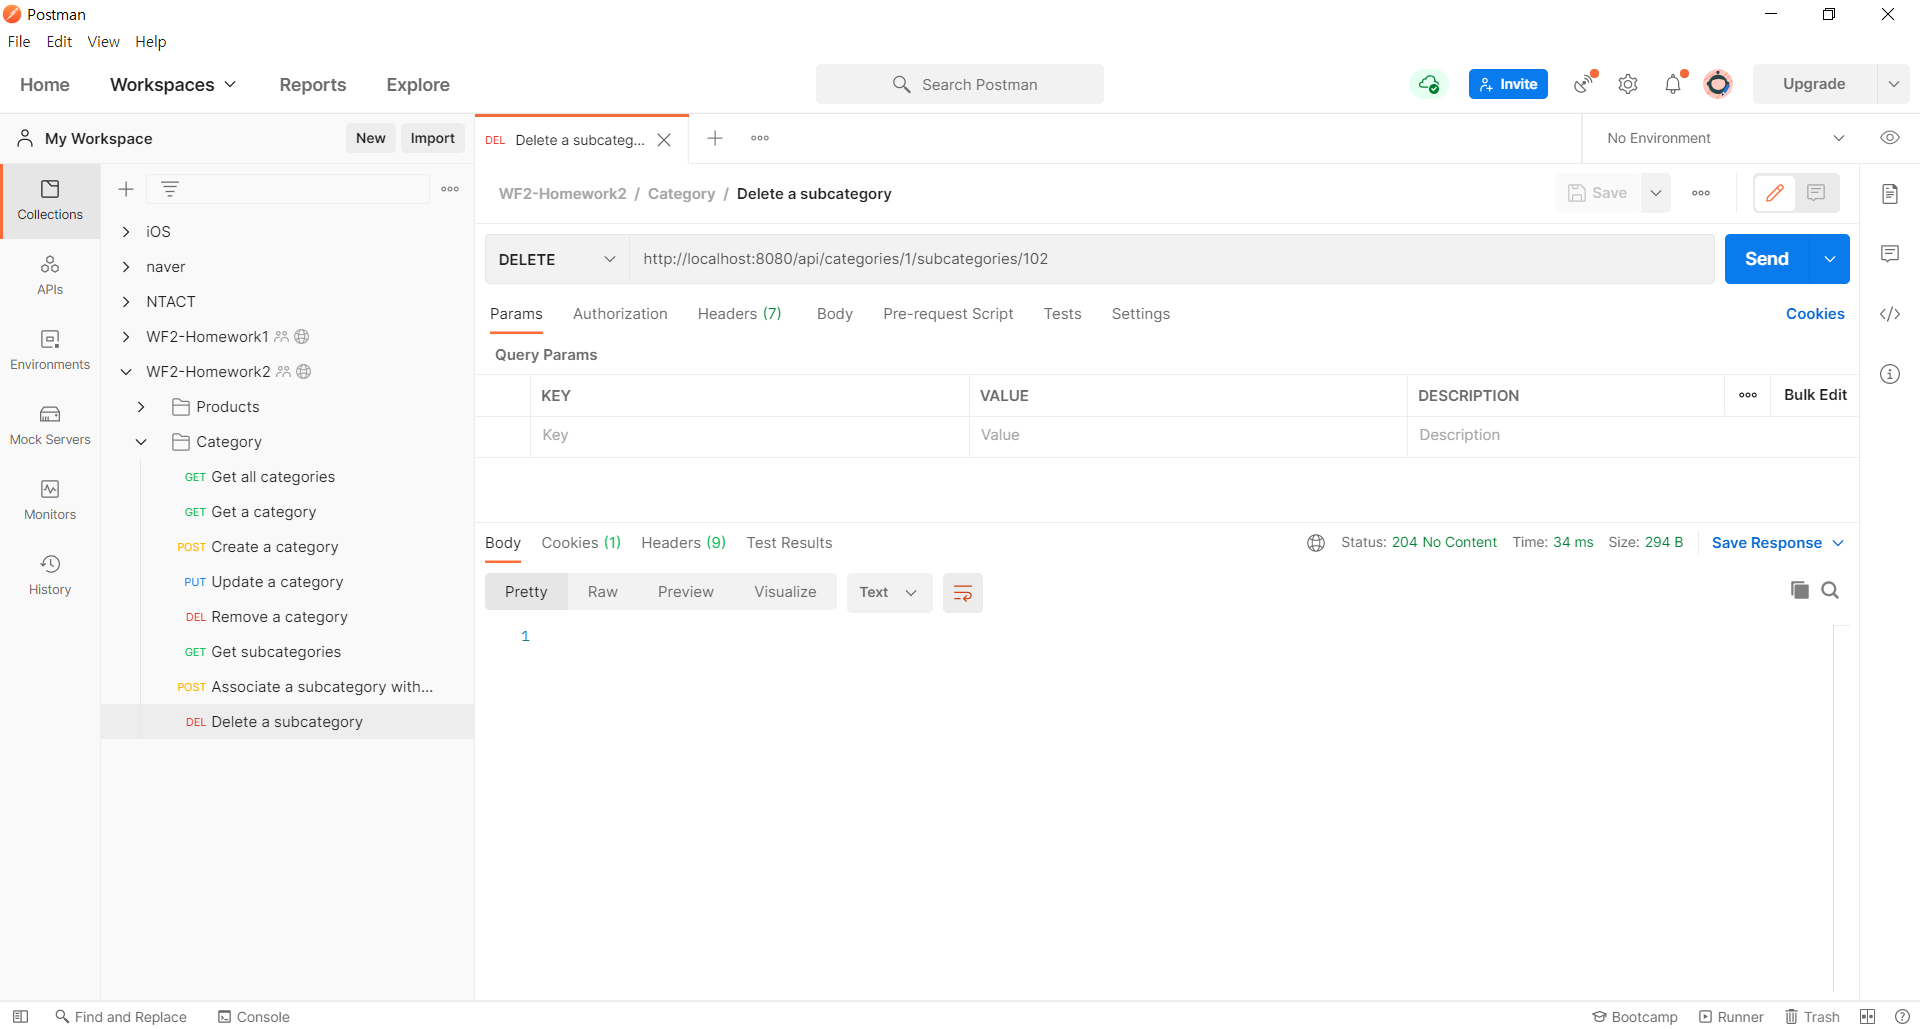Open the Mock Servers panel
The width and height of the screenshot is (1920, 1029).
pyautogui.click(x=50, y=426)
